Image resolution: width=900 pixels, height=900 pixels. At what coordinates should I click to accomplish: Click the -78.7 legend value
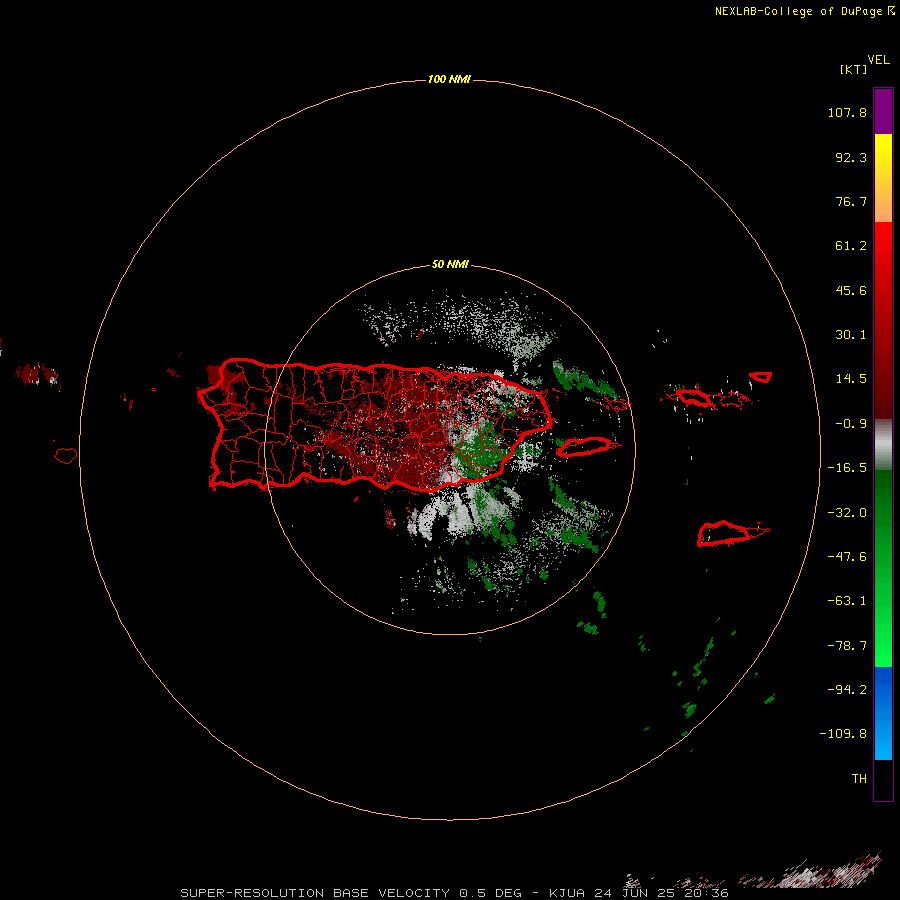pyautogui.click(x=847, y=646)
